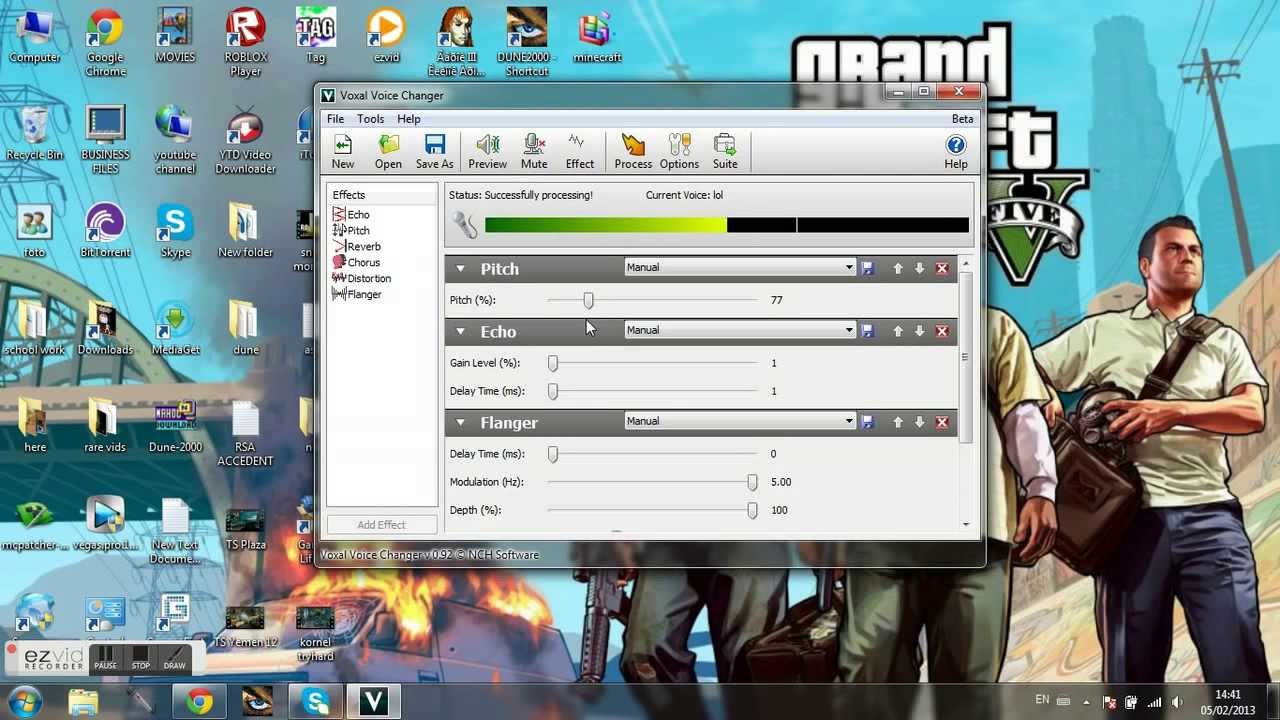The height and width of the screenshot is (720, 1280).
Task: Select the MediaGet desktop icon
Action: pyautogui.click(x=175, y=328)
